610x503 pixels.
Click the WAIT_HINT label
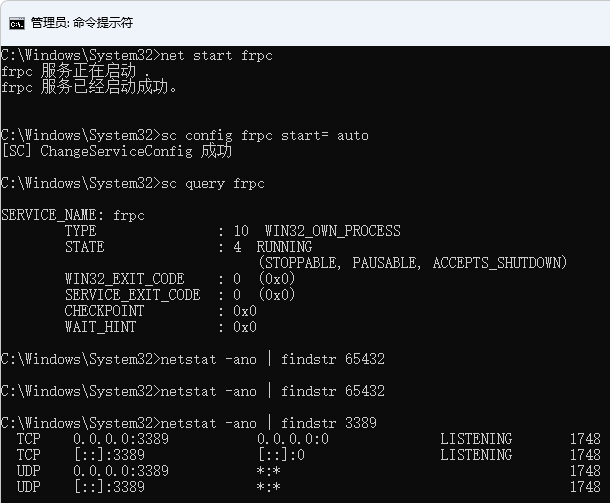100,326
